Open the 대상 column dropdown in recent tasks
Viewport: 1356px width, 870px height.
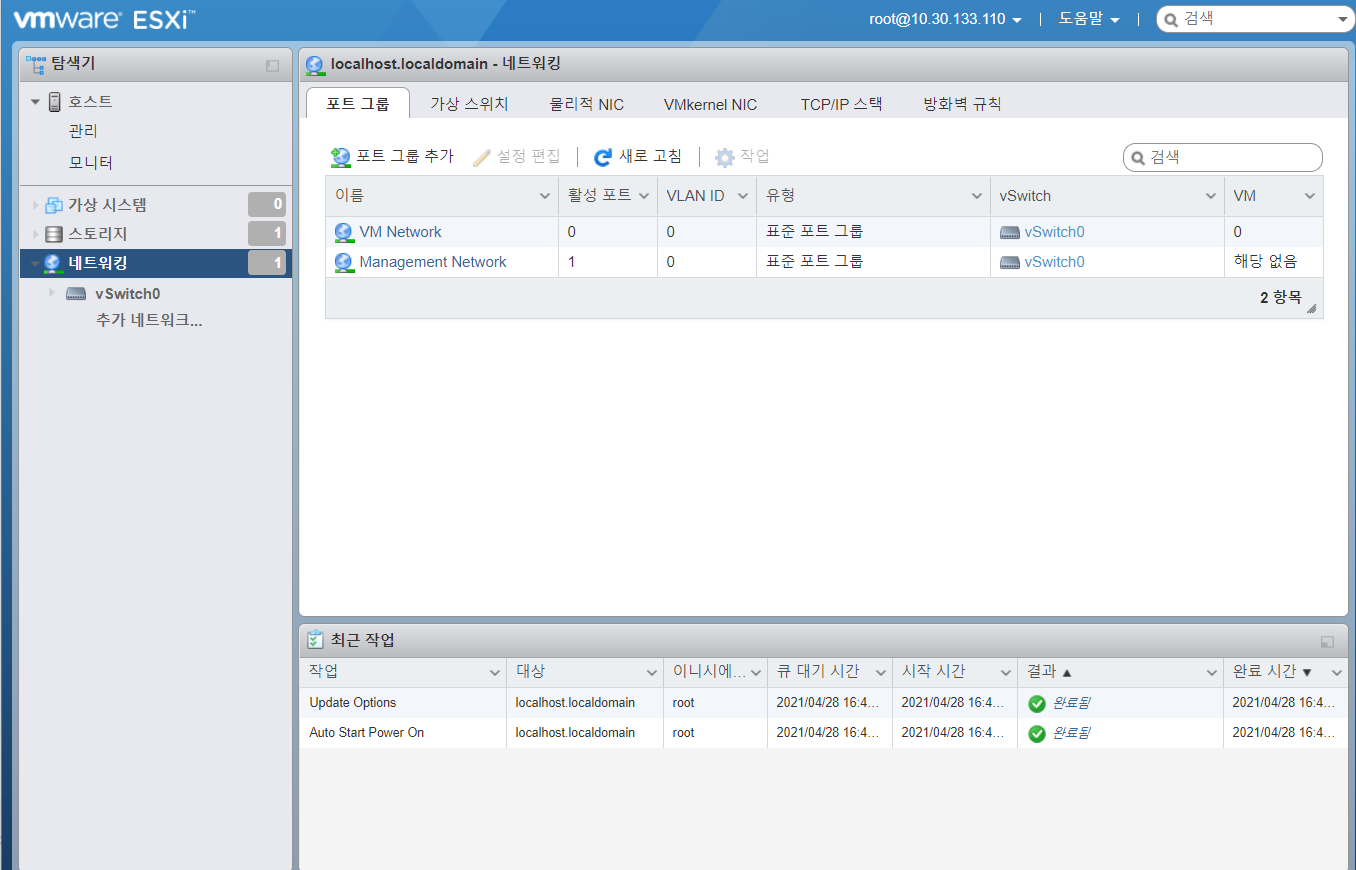pos(651,673)
